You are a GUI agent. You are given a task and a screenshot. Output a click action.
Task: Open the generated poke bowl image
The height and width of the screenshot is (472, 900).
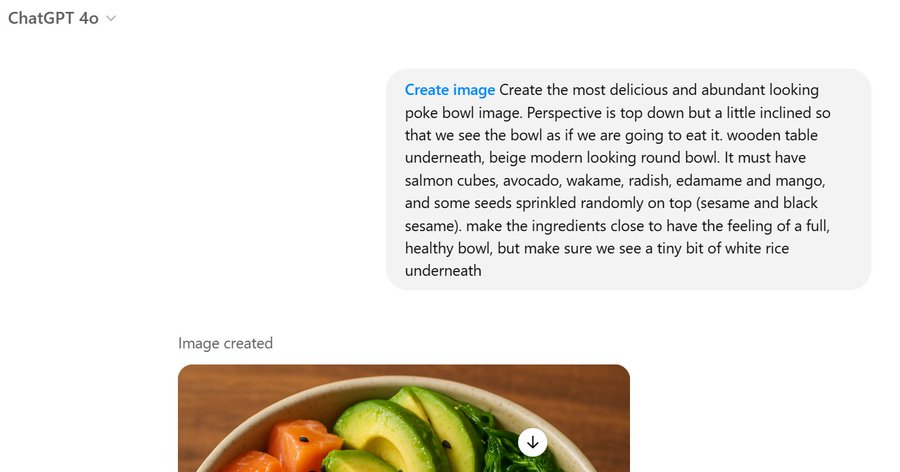404,418
